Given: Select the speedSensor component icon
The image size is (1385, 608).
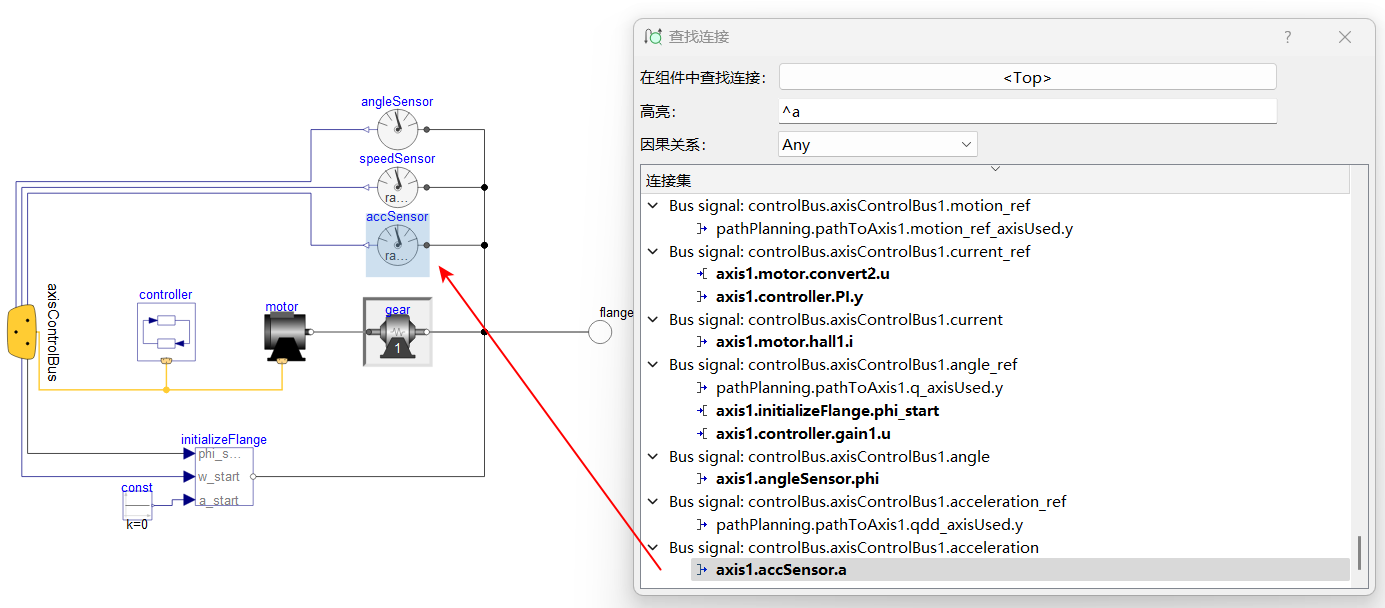Looking at the screenshot, I should (397, 186).
